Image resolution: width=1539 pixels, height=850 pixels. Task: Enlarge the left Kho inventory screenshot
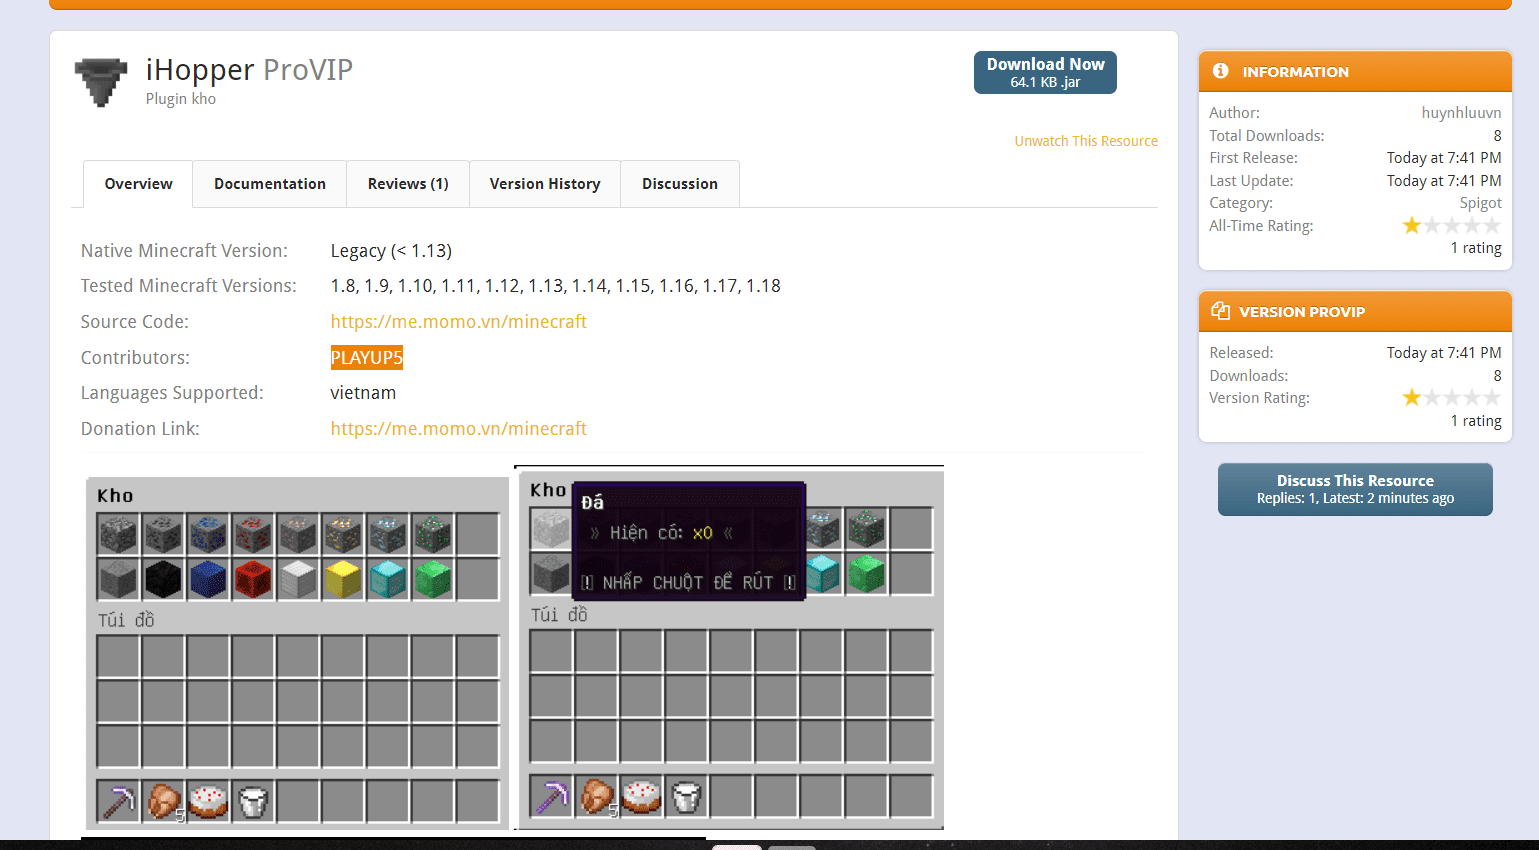[x=297, y=653]
